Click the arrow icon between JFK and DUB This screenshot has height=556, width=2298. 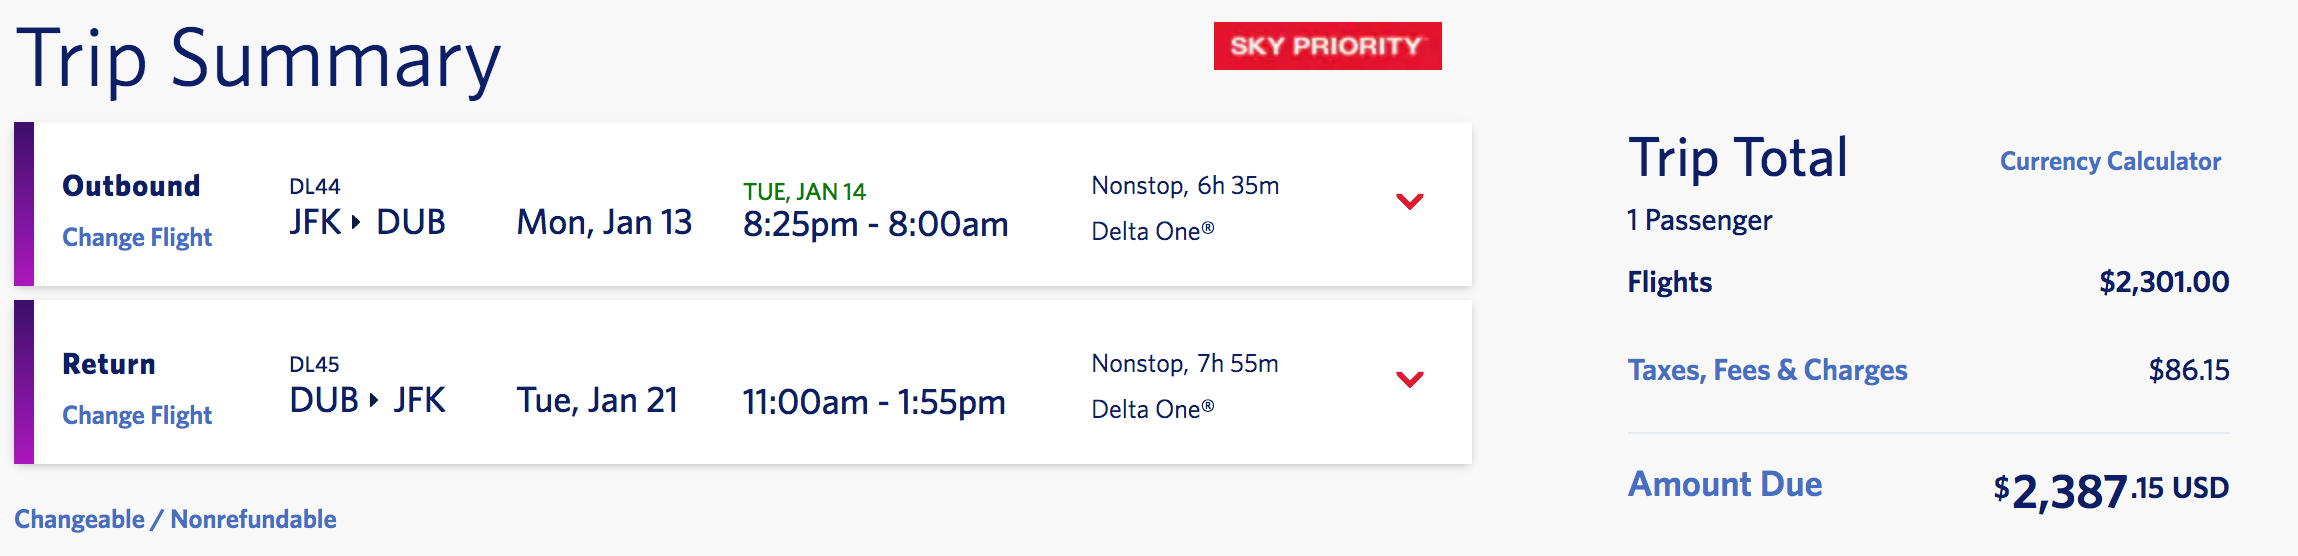356,222
